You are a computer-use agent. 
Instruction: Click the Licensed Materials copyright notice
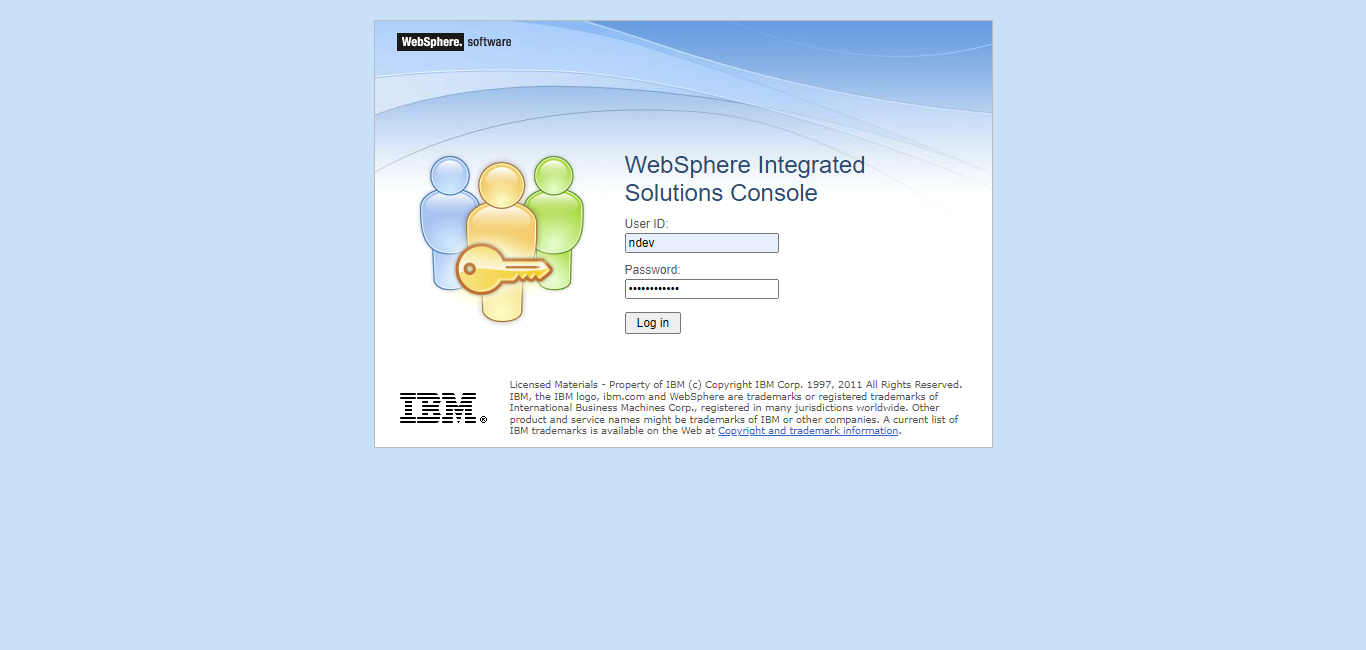point(735,408)
